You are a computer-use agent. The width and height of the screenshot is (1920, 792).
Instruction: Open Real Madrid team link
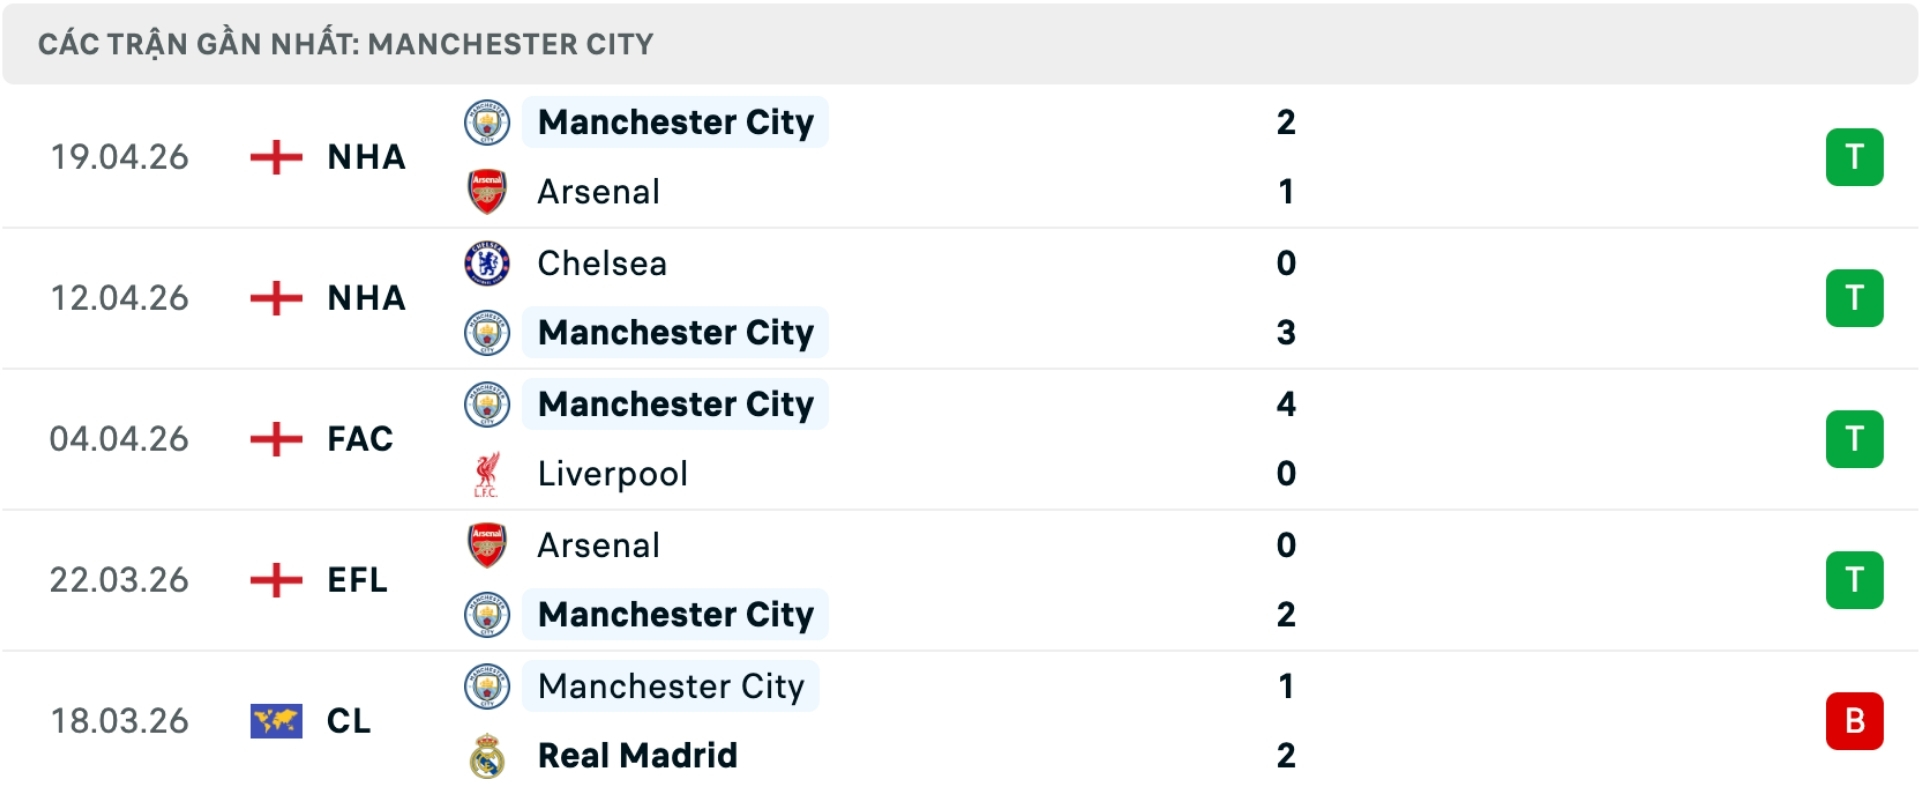(637, 756)
